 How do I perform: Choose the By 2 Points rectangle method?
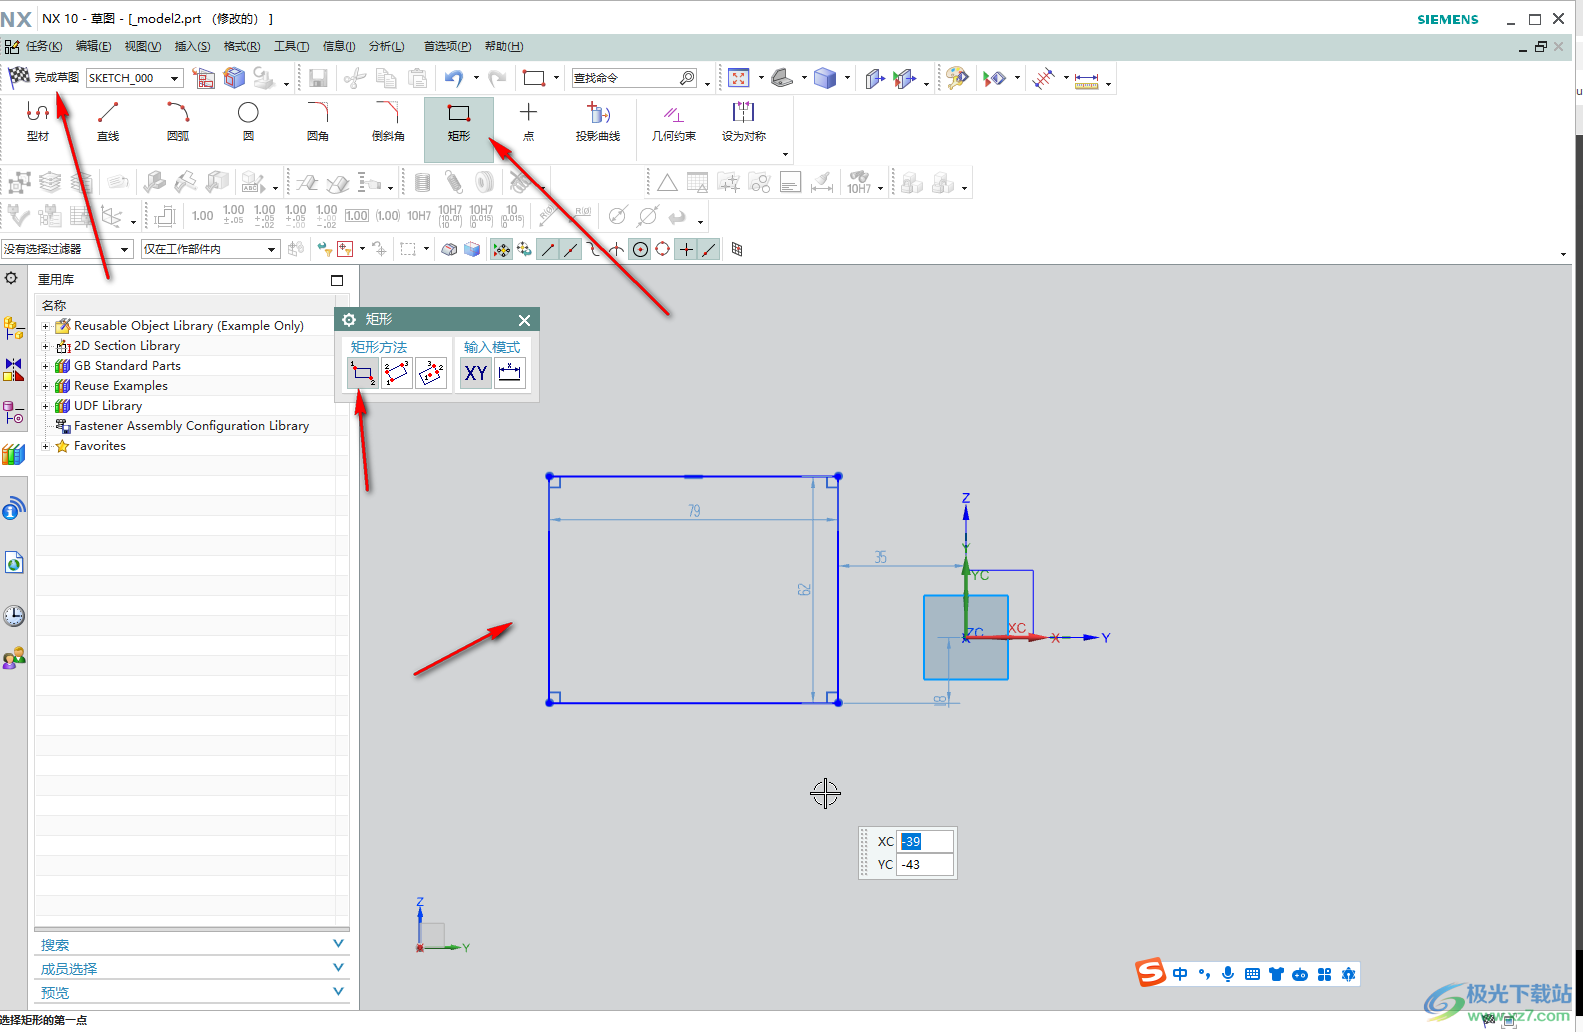tap(362, 373)
